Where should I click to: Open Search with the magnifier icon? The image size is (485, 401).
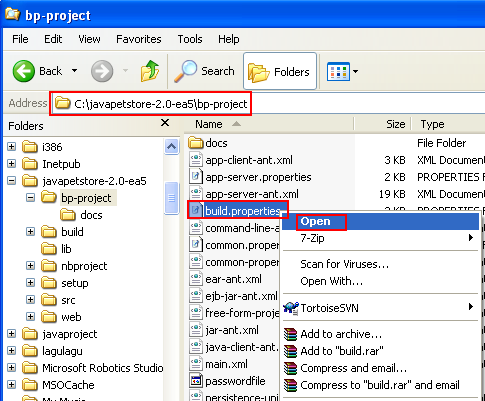(x=204, y=71)
